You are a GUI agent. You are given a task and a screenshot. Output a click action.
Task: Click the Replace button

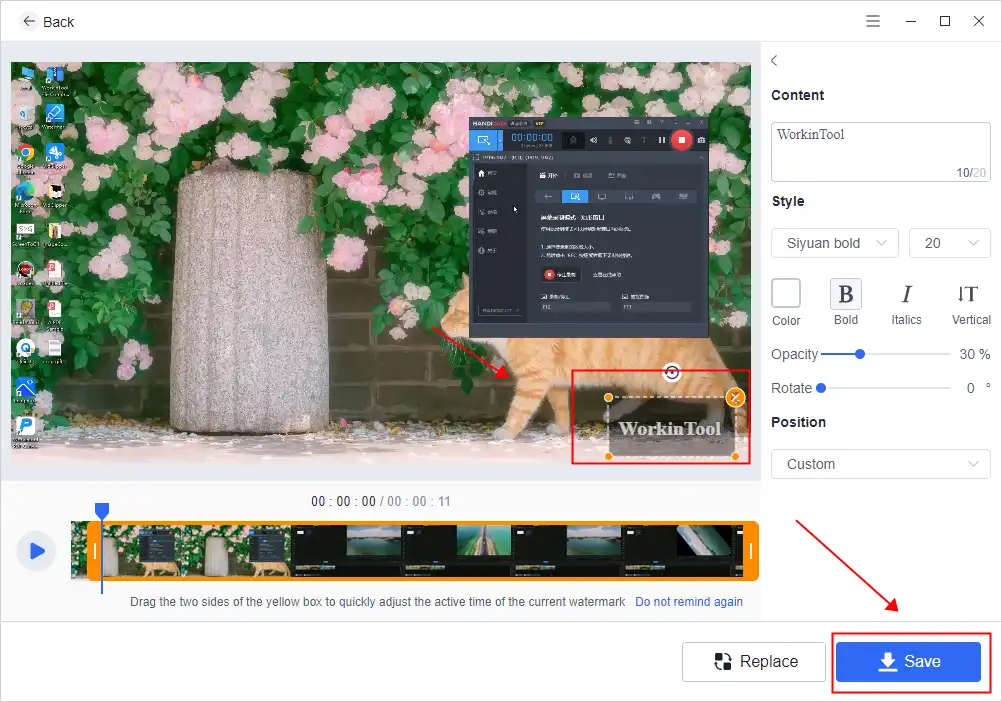(x=753, y=661)
